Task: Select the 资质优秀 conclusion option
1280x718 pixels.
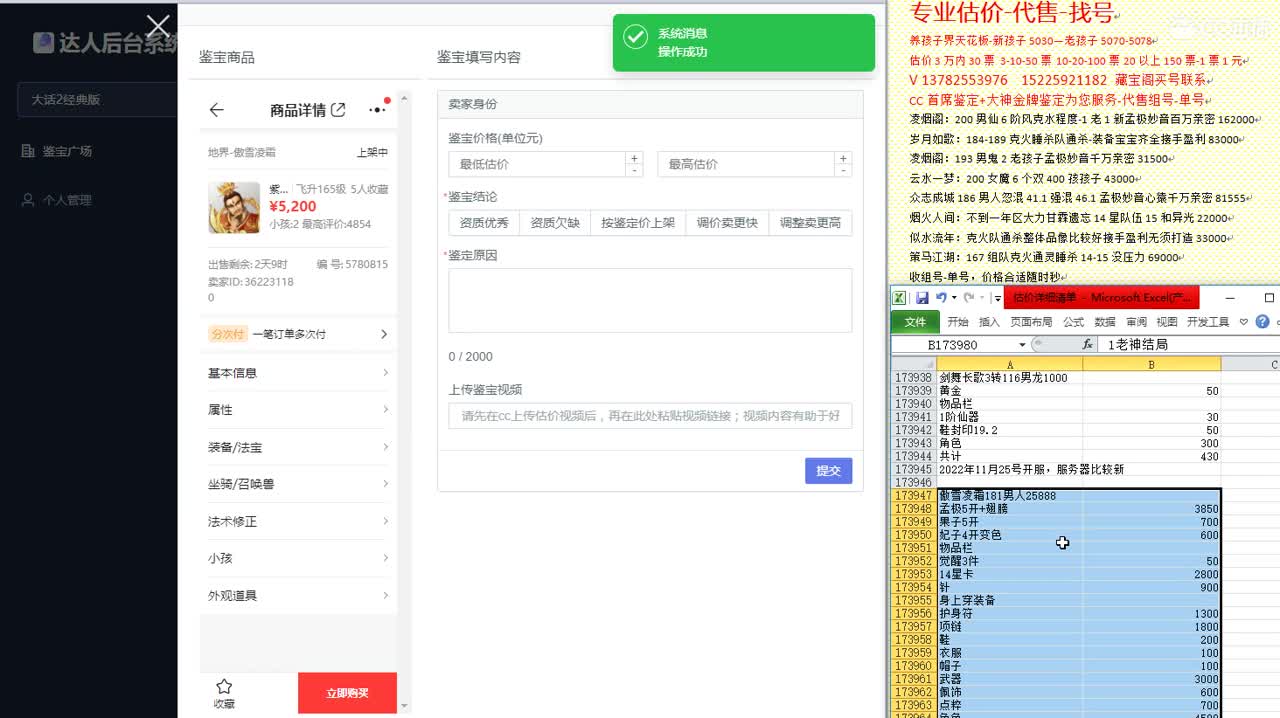Action: [484, 223]
